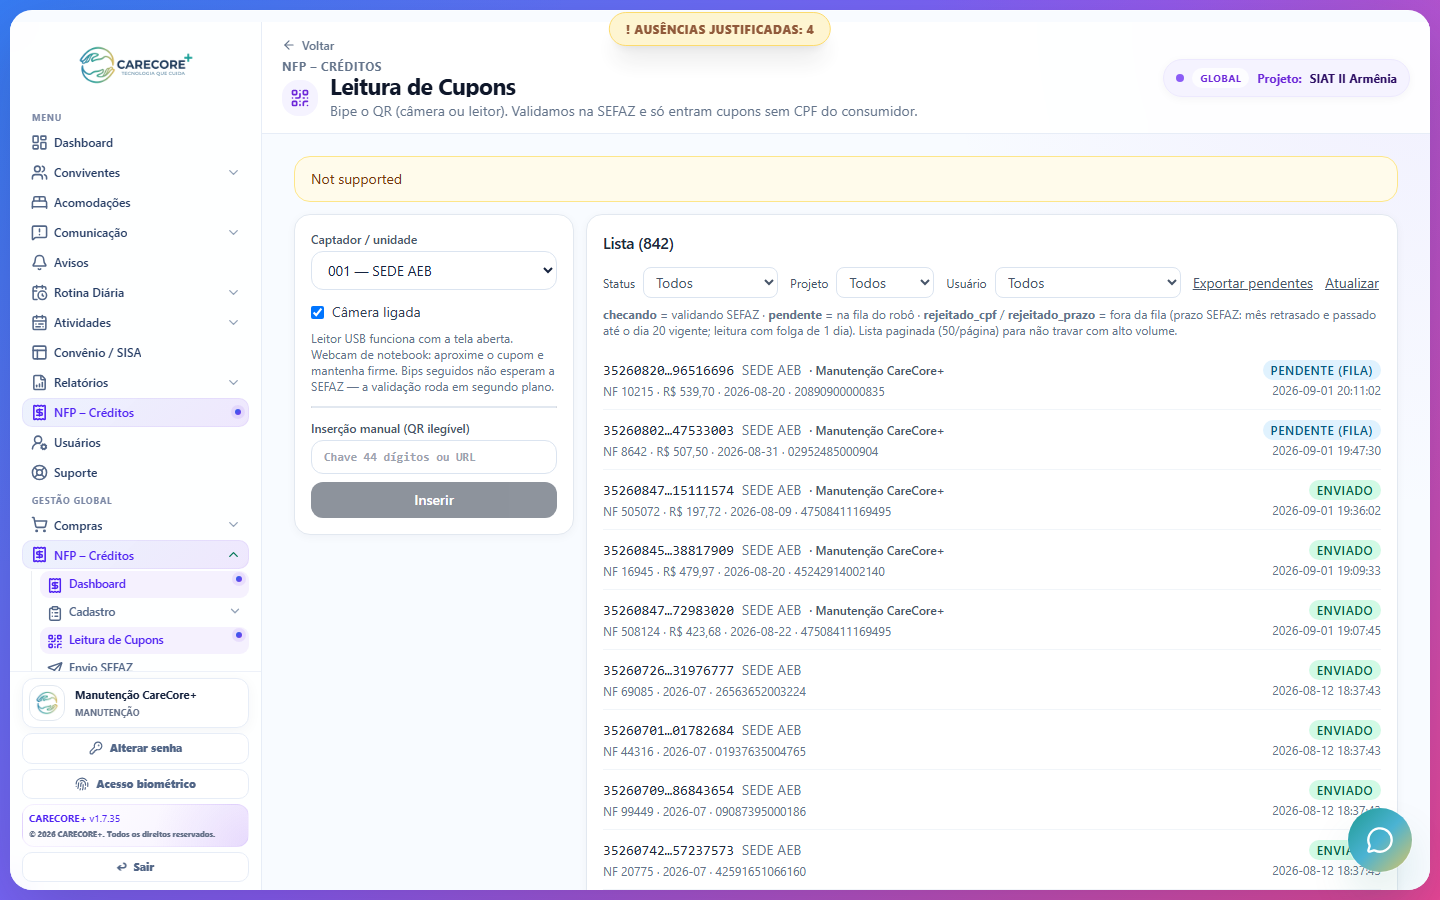Click the Leitura de Cupons QR icon in sidebar
Viewport: 1440px width, 900px height.
coord(55,640)
